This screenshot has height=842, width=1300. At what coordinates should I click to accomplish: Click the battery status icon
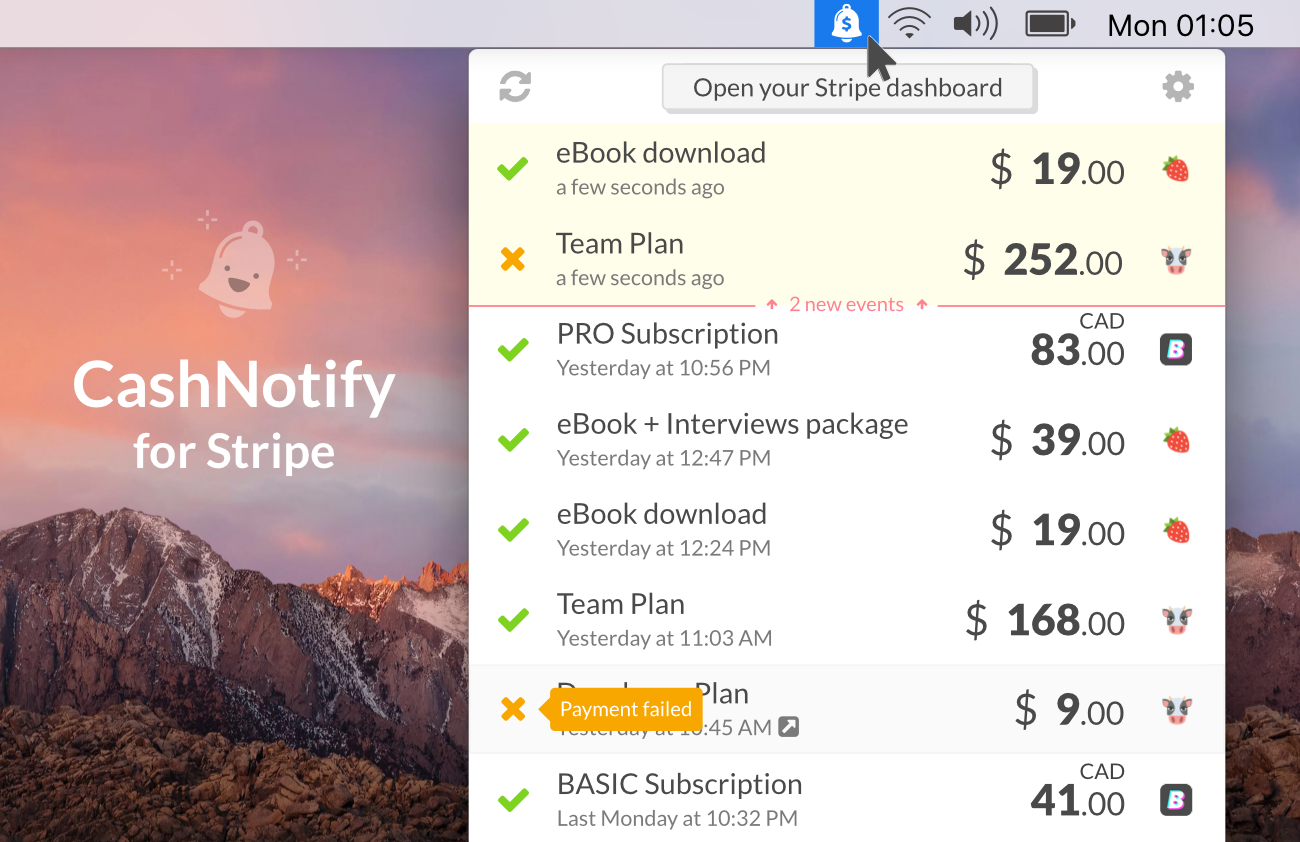click(1050, 23)
